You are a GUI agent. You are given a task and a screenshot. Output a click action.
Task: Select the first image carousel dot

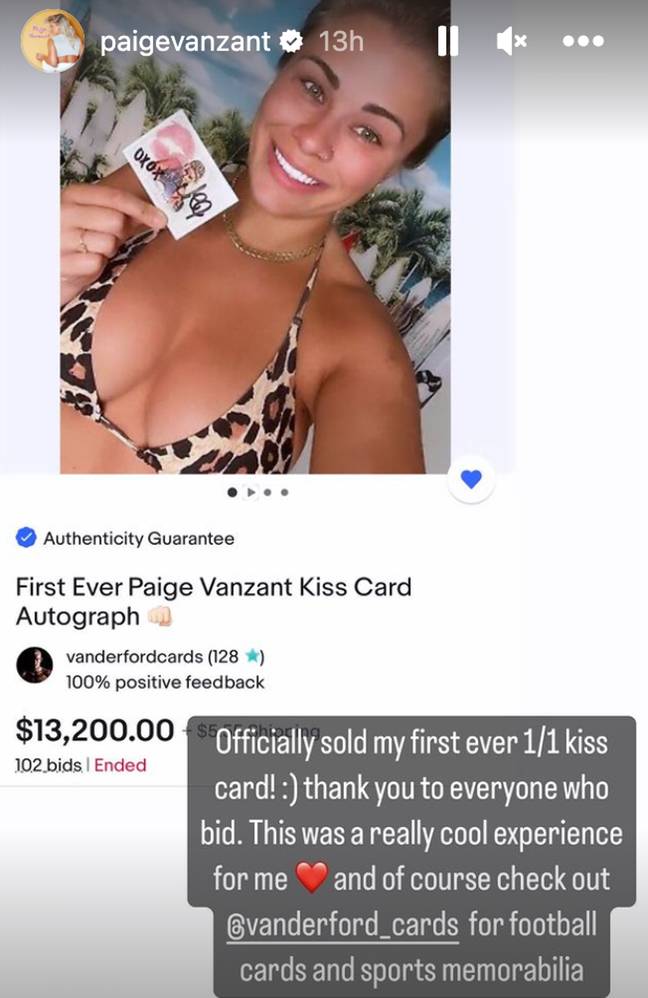pos(232,492)
